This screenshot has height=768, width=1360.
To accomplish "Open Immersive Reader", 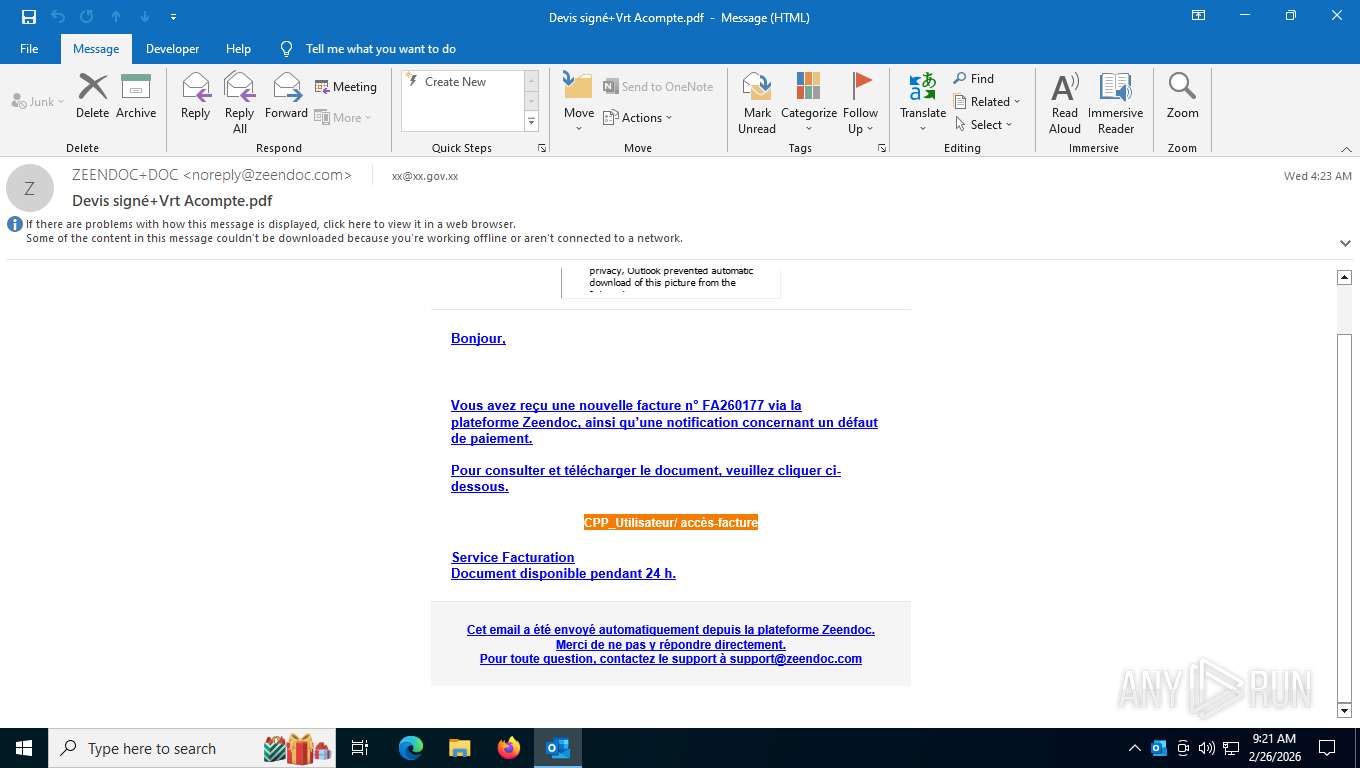I will (1116, 103).
